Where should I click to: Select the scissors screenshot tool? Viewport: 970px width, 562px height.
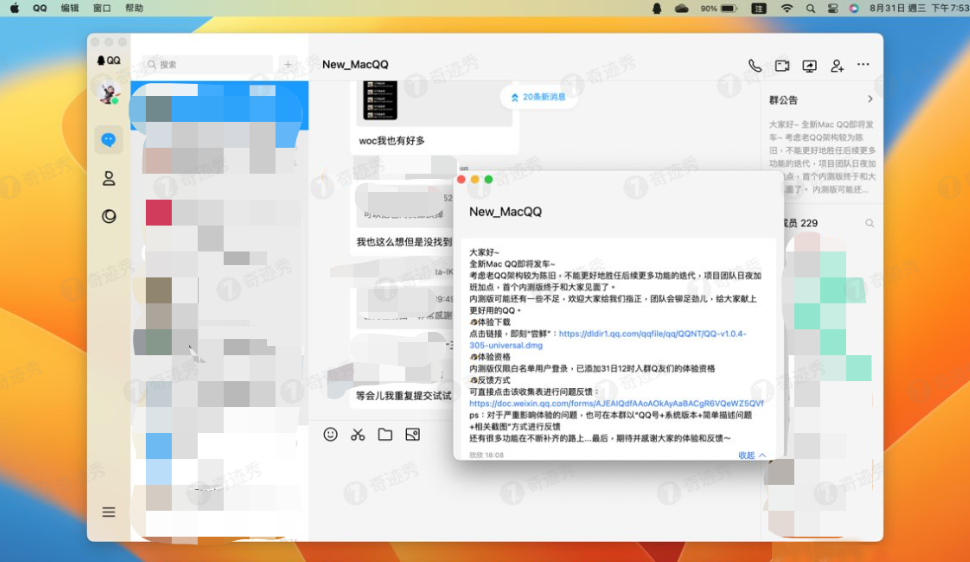pos(358,434)
